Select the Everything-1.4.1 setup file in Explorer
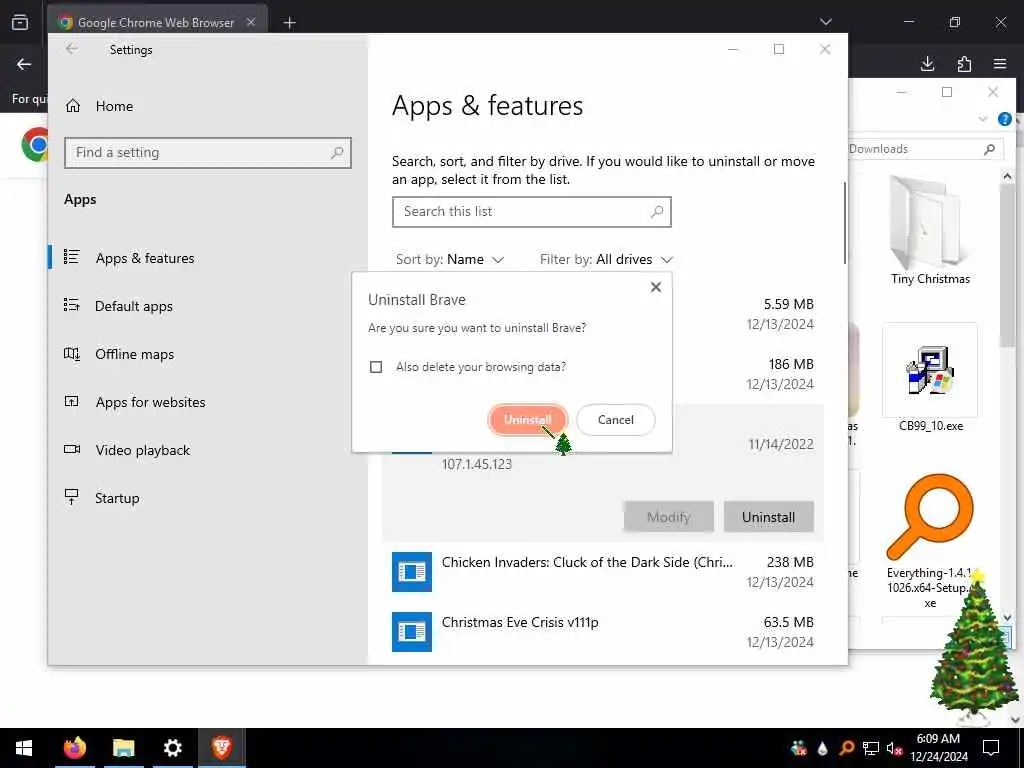The width and height of the screenshot is (1024, 768). tap(930, 541)
